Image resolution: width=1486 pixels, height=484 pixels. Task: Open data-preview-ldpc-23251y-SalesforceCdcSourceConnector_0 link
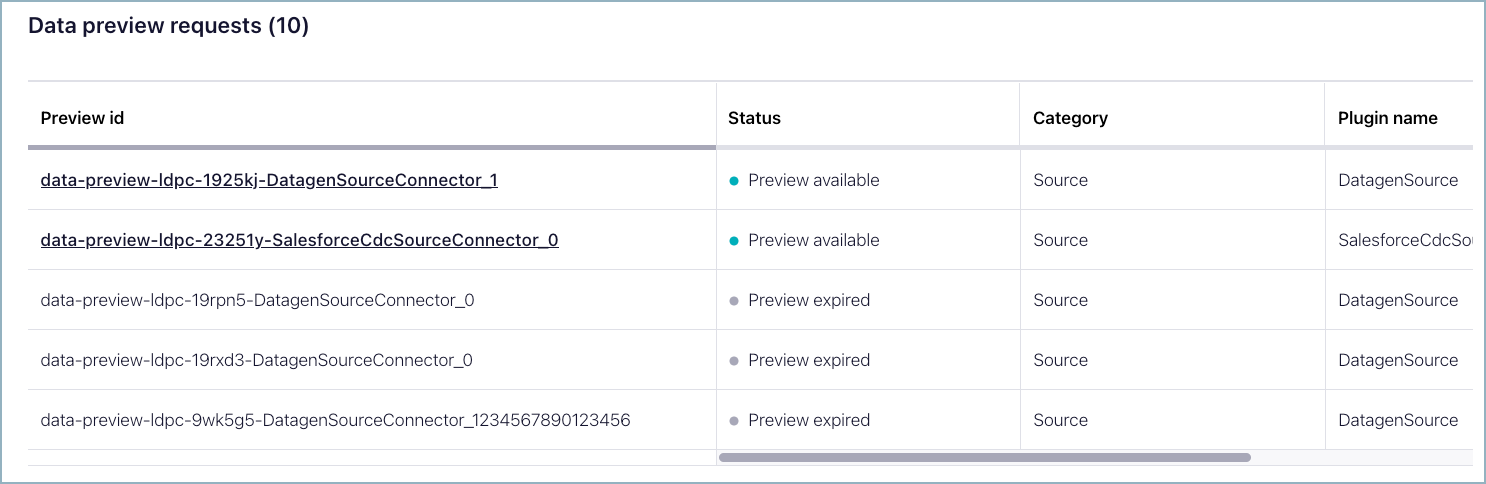pyautogui.click(x=299, y=240)
